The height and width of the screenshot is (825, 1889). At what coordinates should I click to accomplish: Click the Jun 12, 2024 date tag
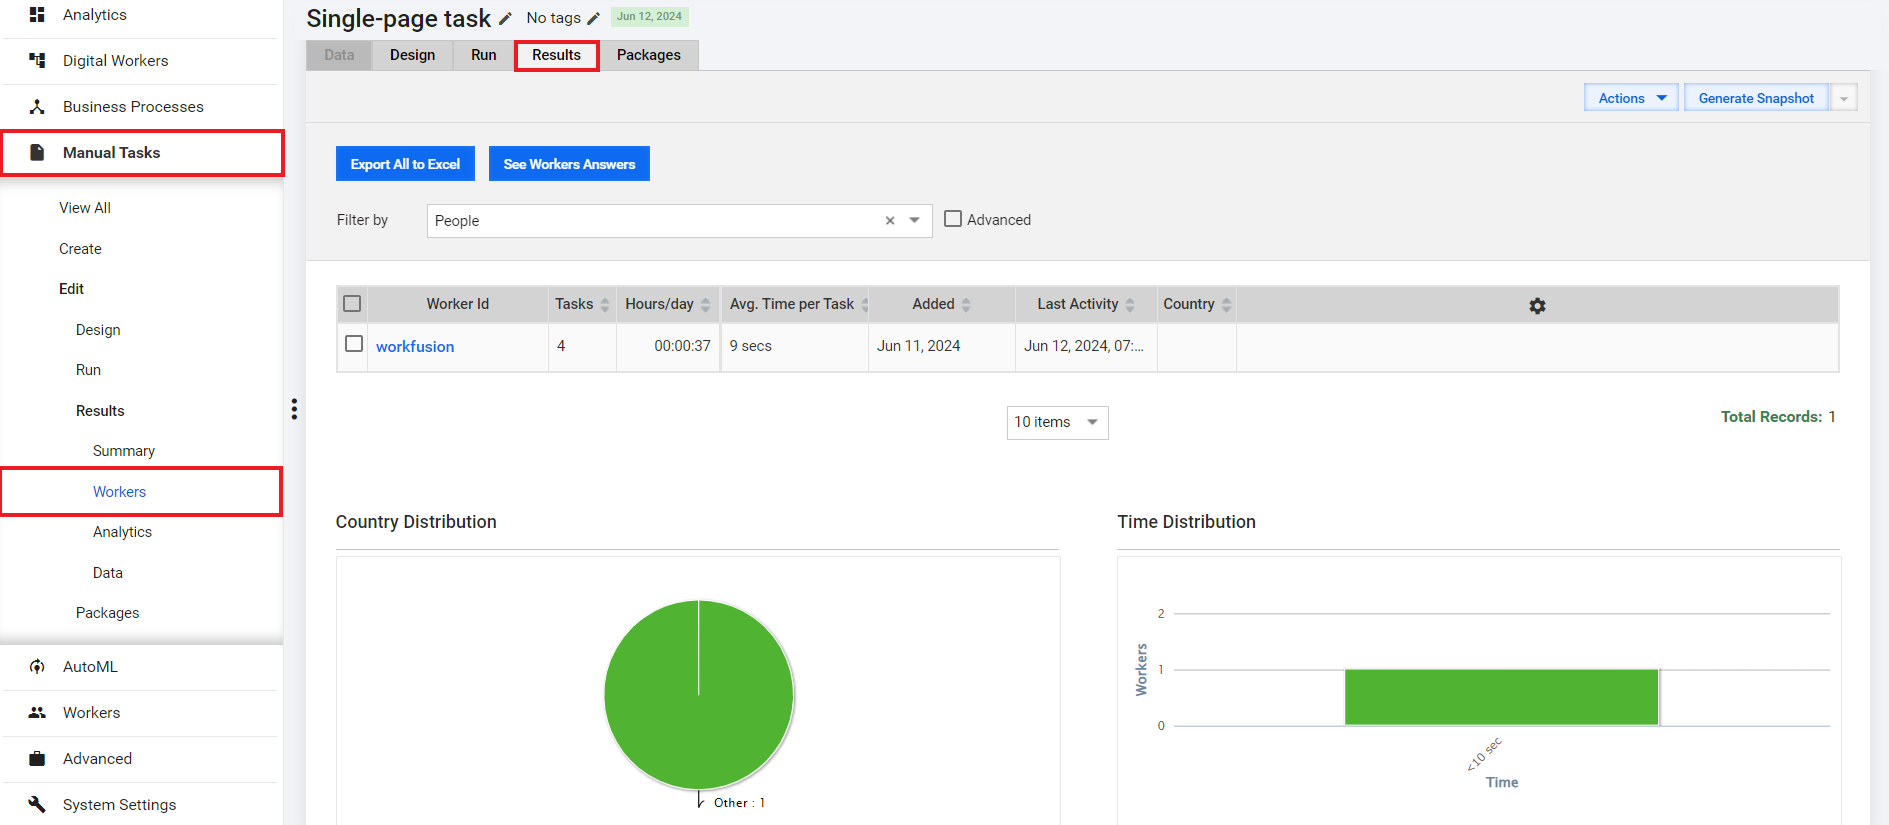click(x=649, y=16)
